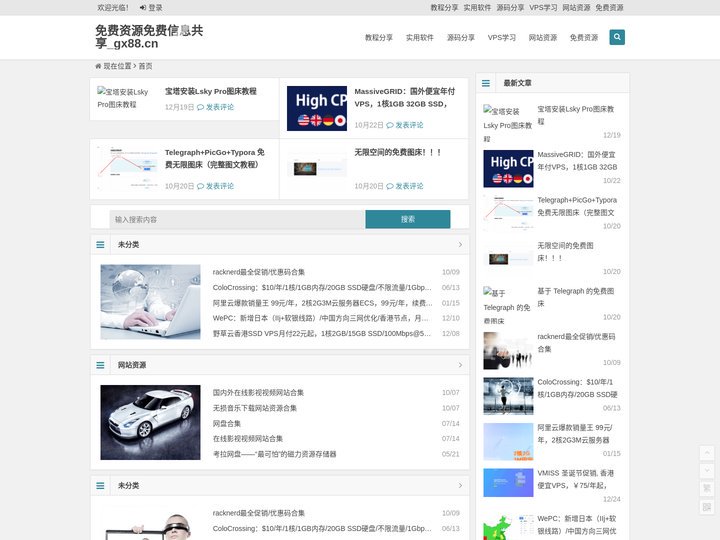Open 教程分享 in main navigation
This screenshot has width=720, height=540.
pos(379,38)
